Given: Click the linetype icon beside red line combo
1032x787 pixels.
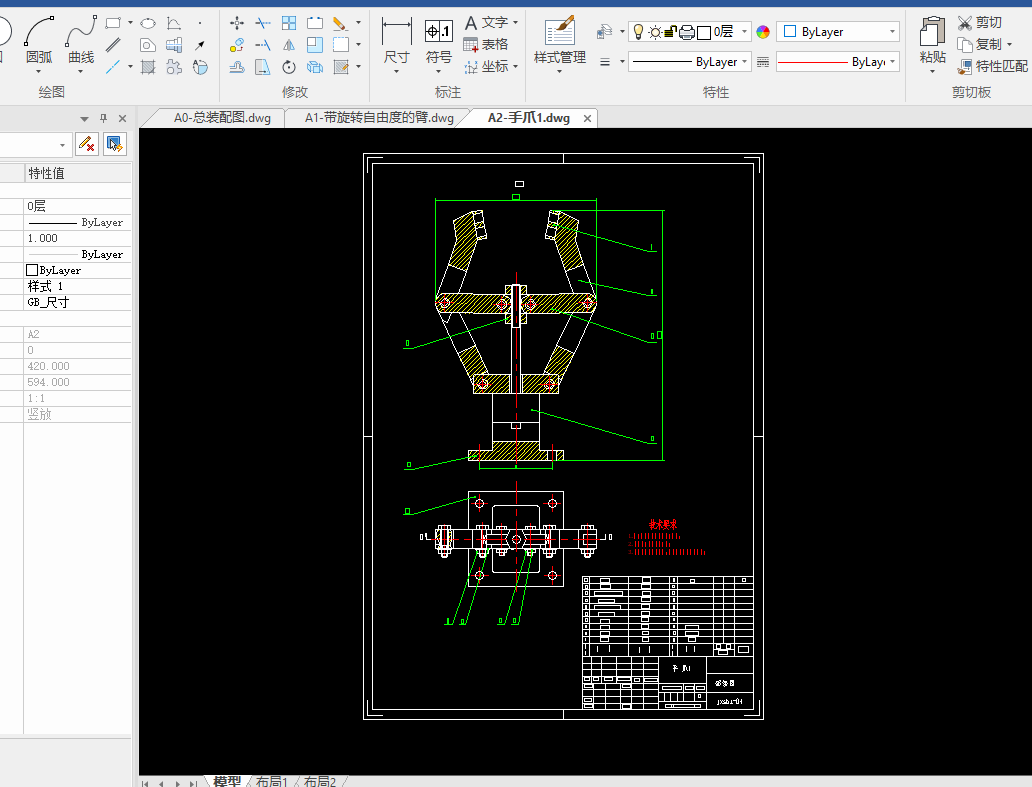Looking at the screenshot, I should [763, 62].
